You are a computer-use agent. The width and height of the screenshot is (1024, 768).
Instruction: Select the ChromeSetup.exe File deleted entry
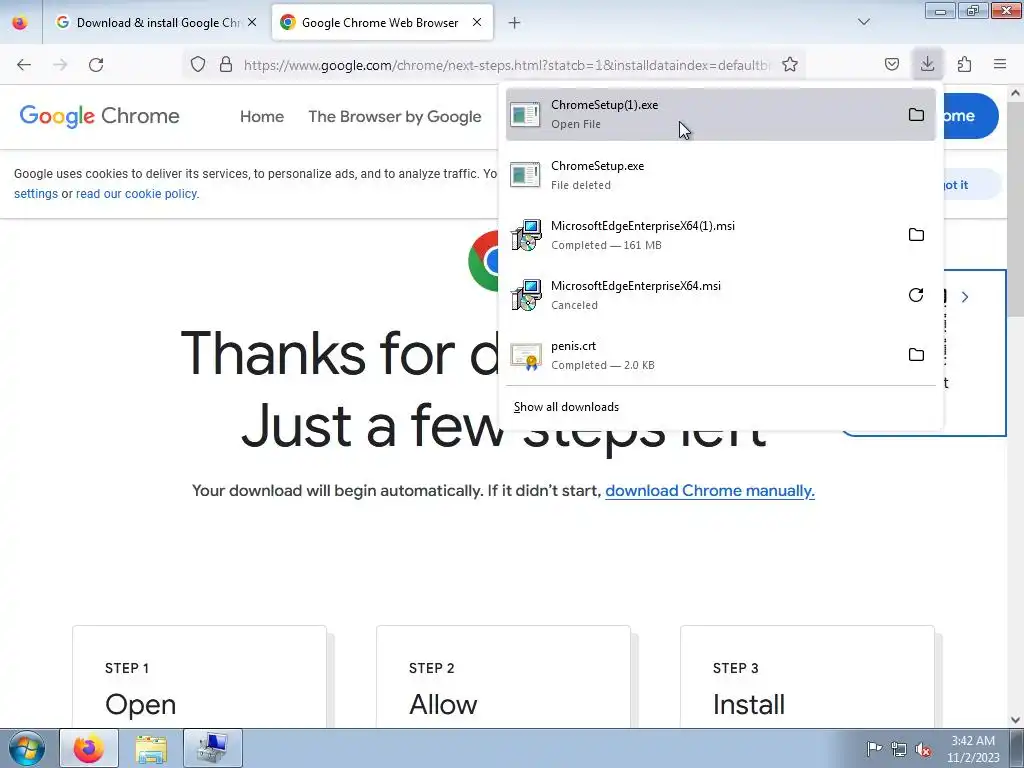(x=720, y=174)
